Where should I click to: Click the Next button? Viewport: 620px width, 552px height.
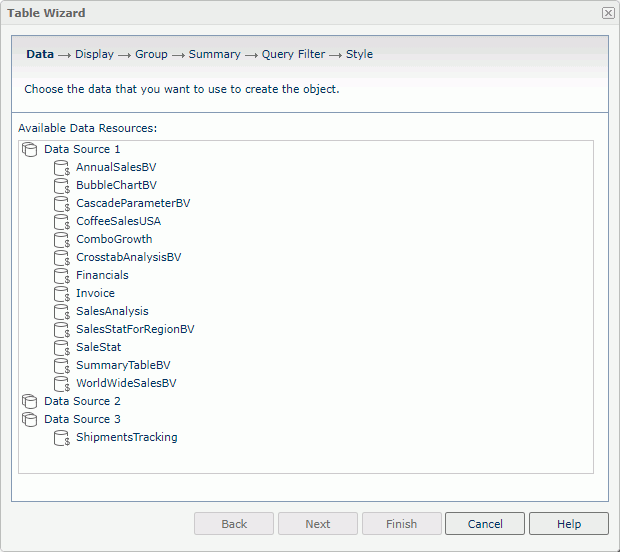point(318,524)
